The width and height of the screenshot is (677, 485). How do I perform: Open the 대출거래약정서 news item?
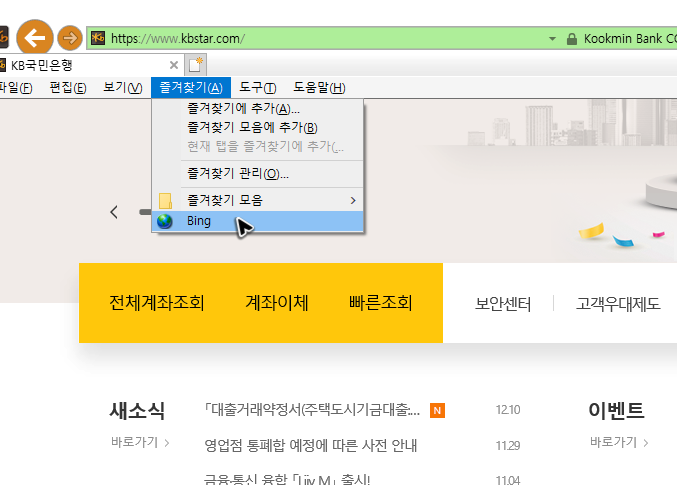click(312, 409)
